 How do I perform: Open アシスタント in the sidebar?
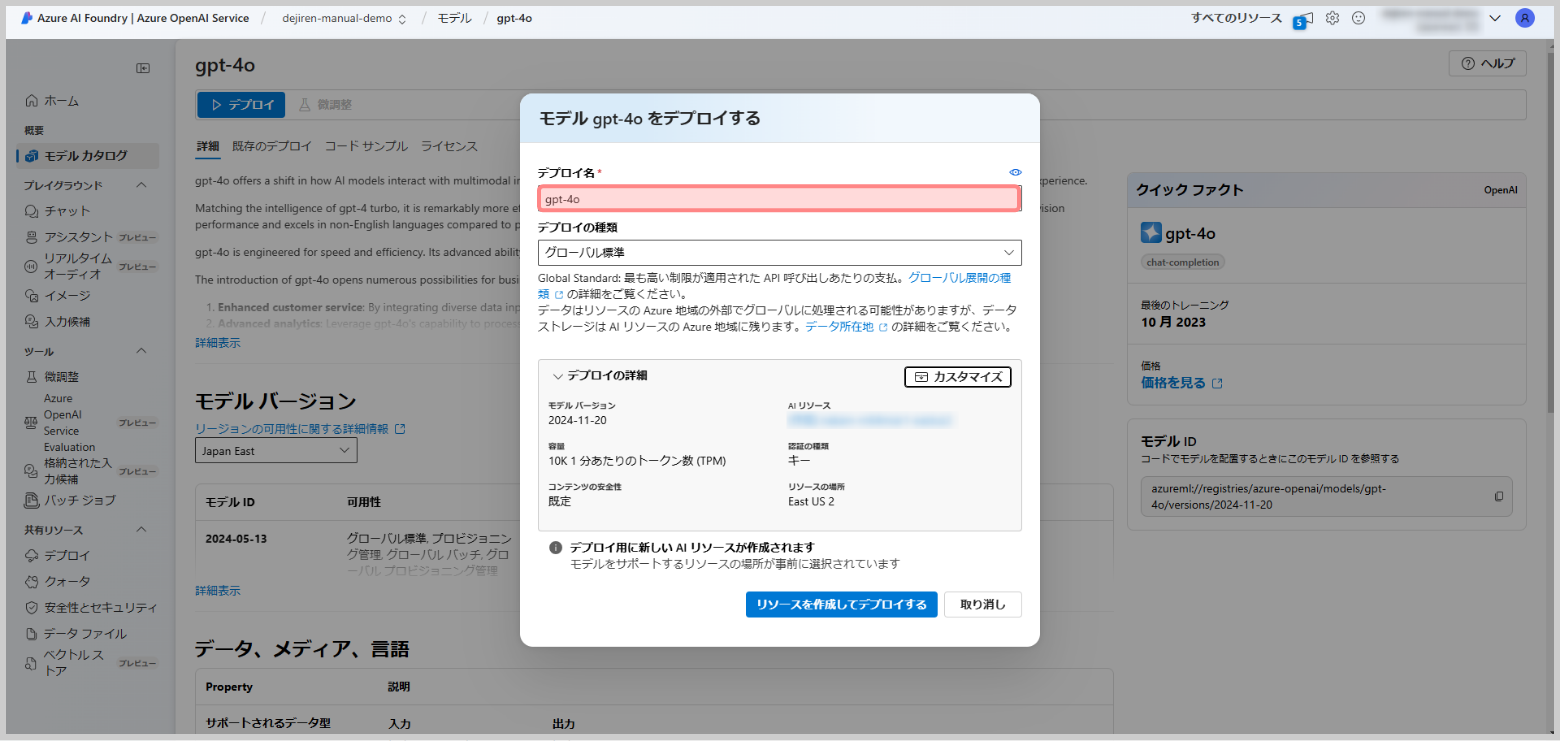click(x=78, y=237)
